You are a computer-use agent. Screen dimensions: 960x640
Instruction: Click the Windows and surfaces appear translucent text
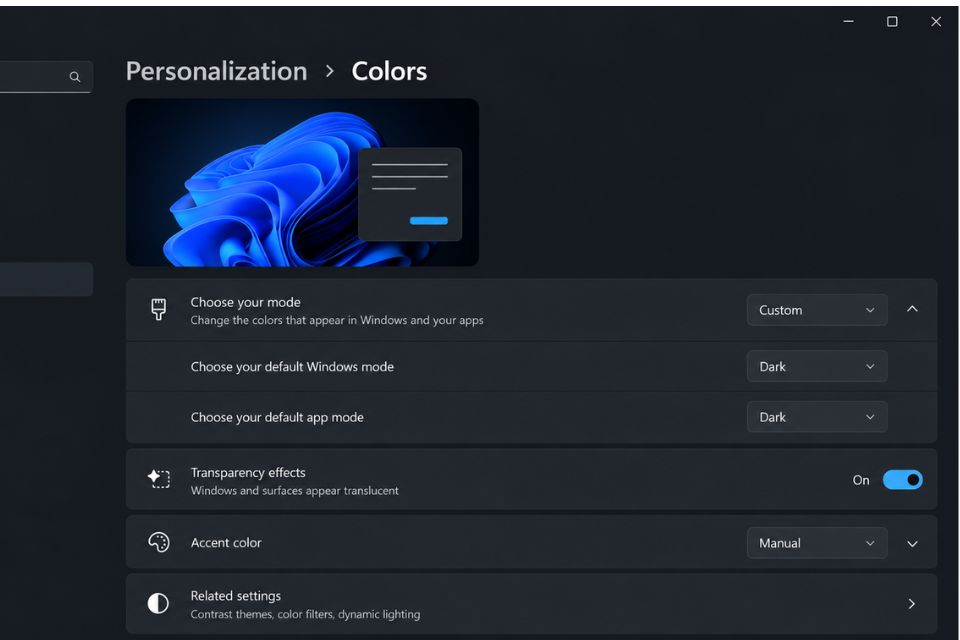click(x=294, y=491)
